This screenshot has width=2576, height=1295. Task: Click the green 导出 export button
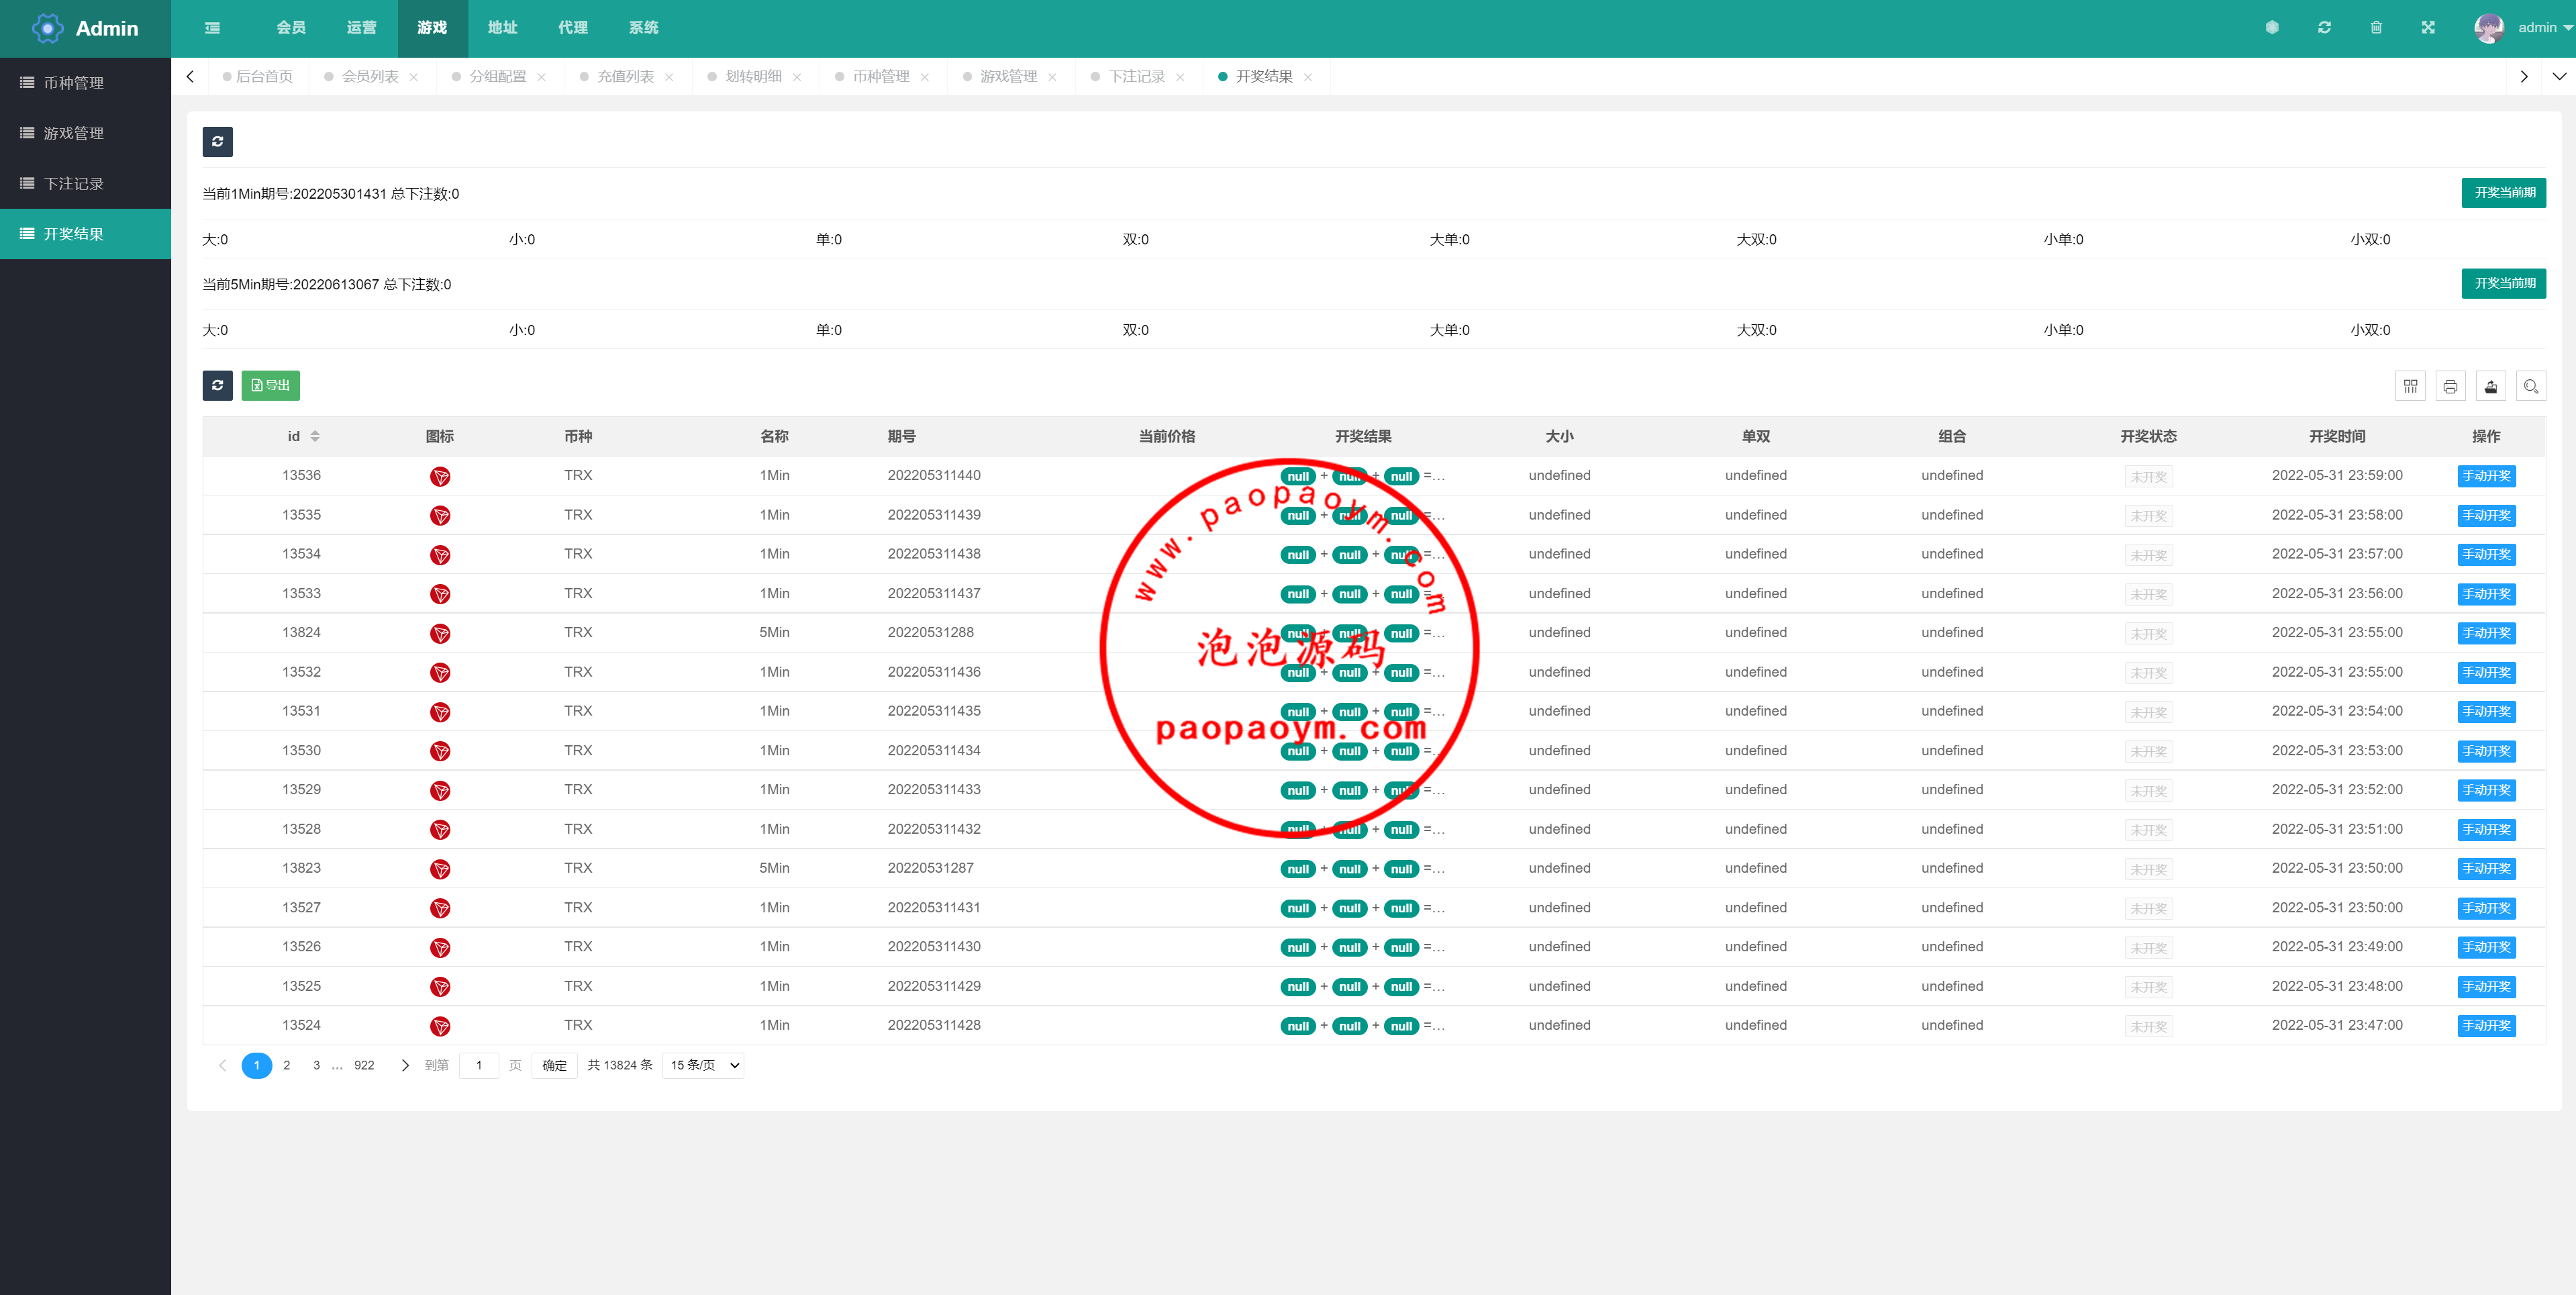[x=270, y=386]
